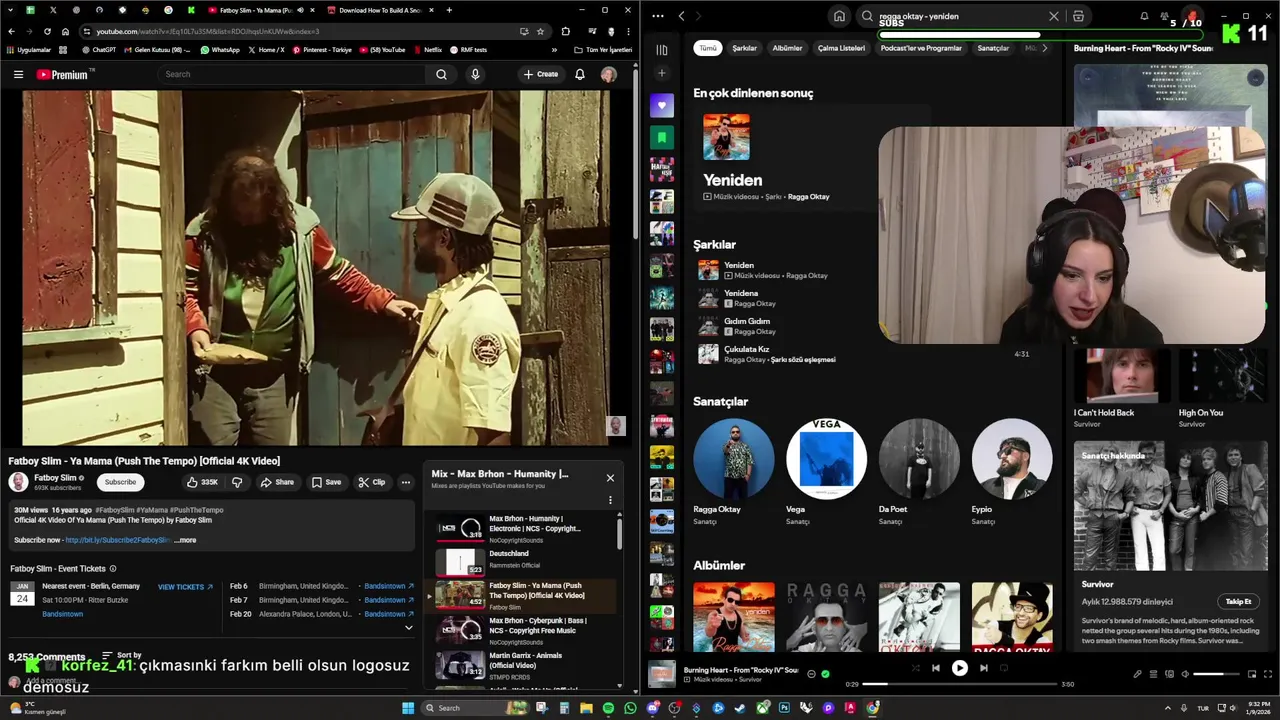The image size is (1280, 720).
Task: Close the Mix playlist panel
Action: (610, 478)
